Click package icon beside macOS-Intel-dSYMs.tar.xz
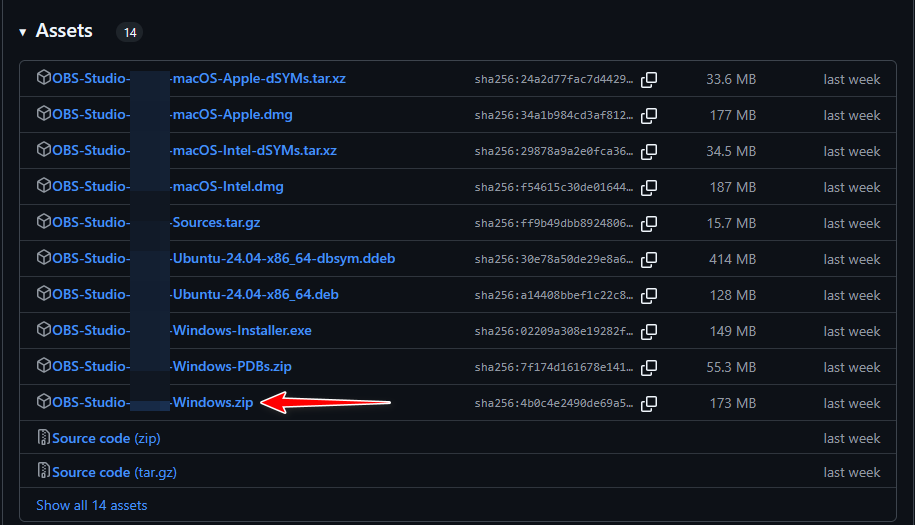 pyautogui.click(x=44, y=150)
